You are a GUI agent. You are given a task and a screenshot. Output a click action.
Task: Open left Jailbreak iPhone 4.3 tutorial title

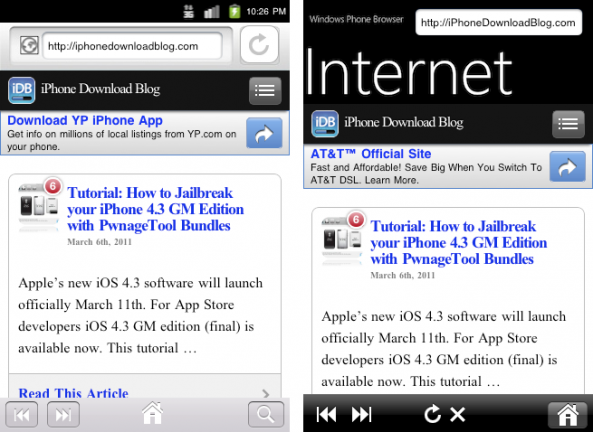155,209
